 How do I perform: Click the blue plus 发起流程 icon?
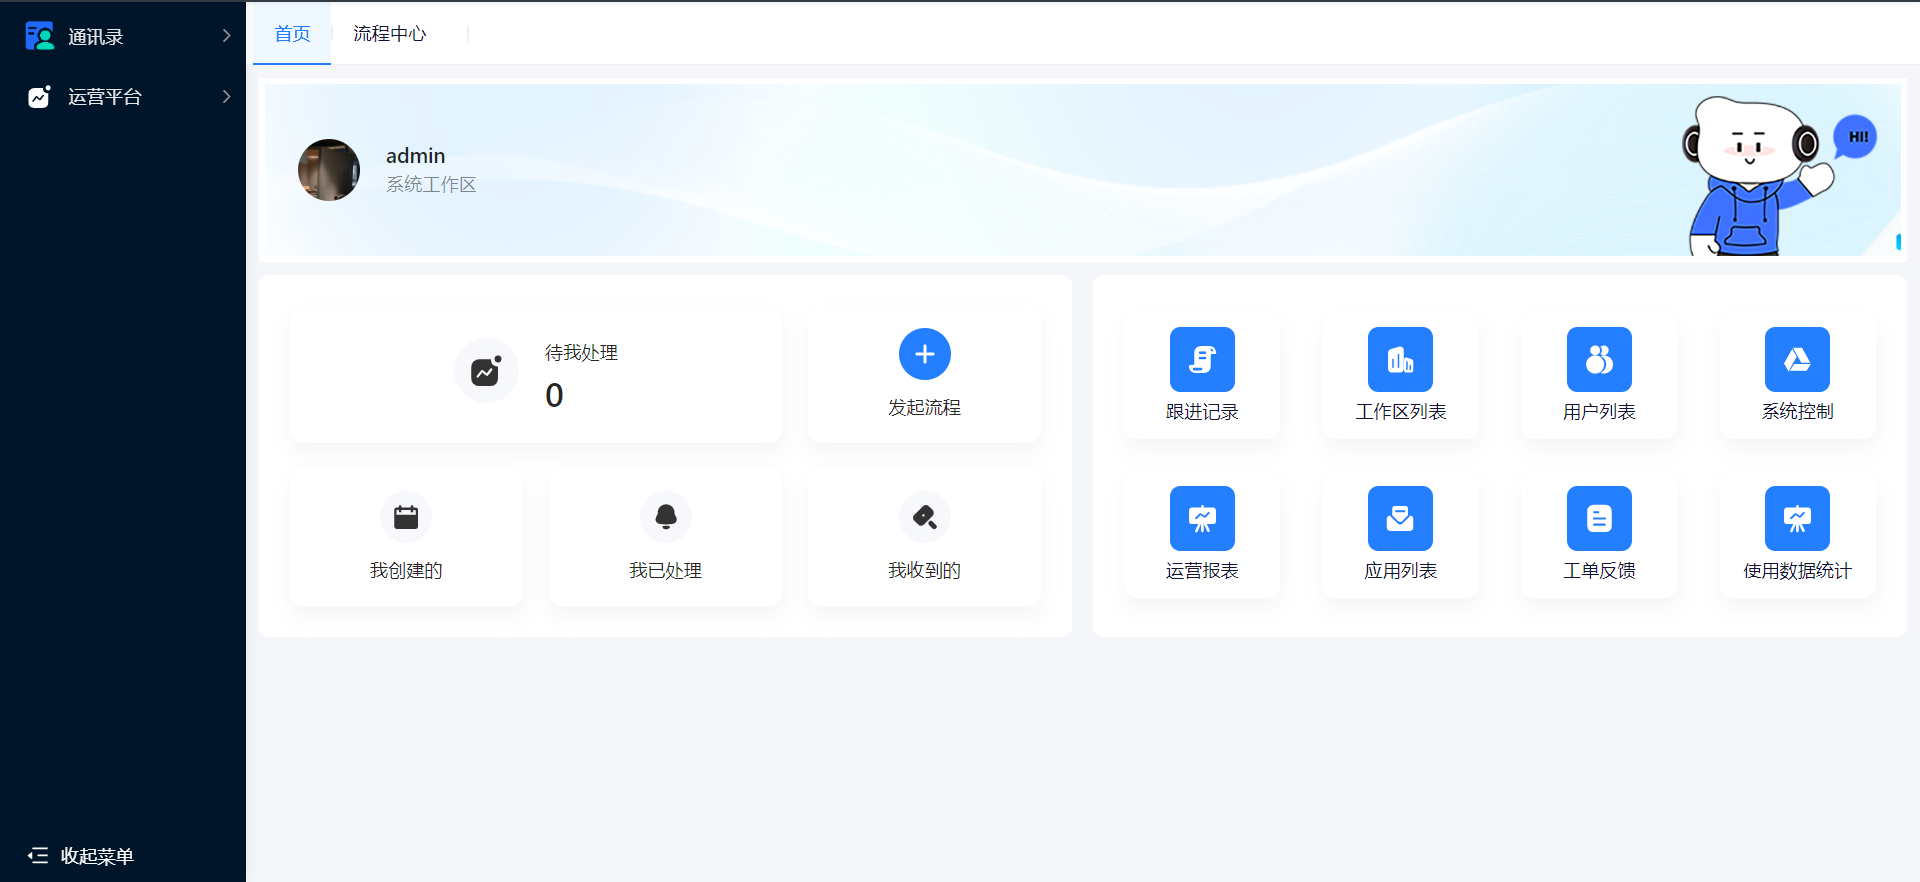tap(924, 355)
